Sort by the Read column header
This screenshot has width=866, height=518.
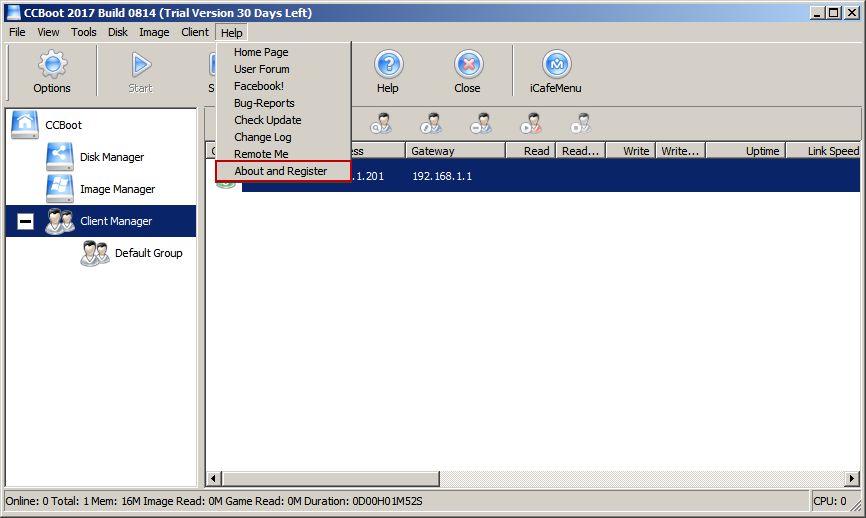click(x=530, y=151)
